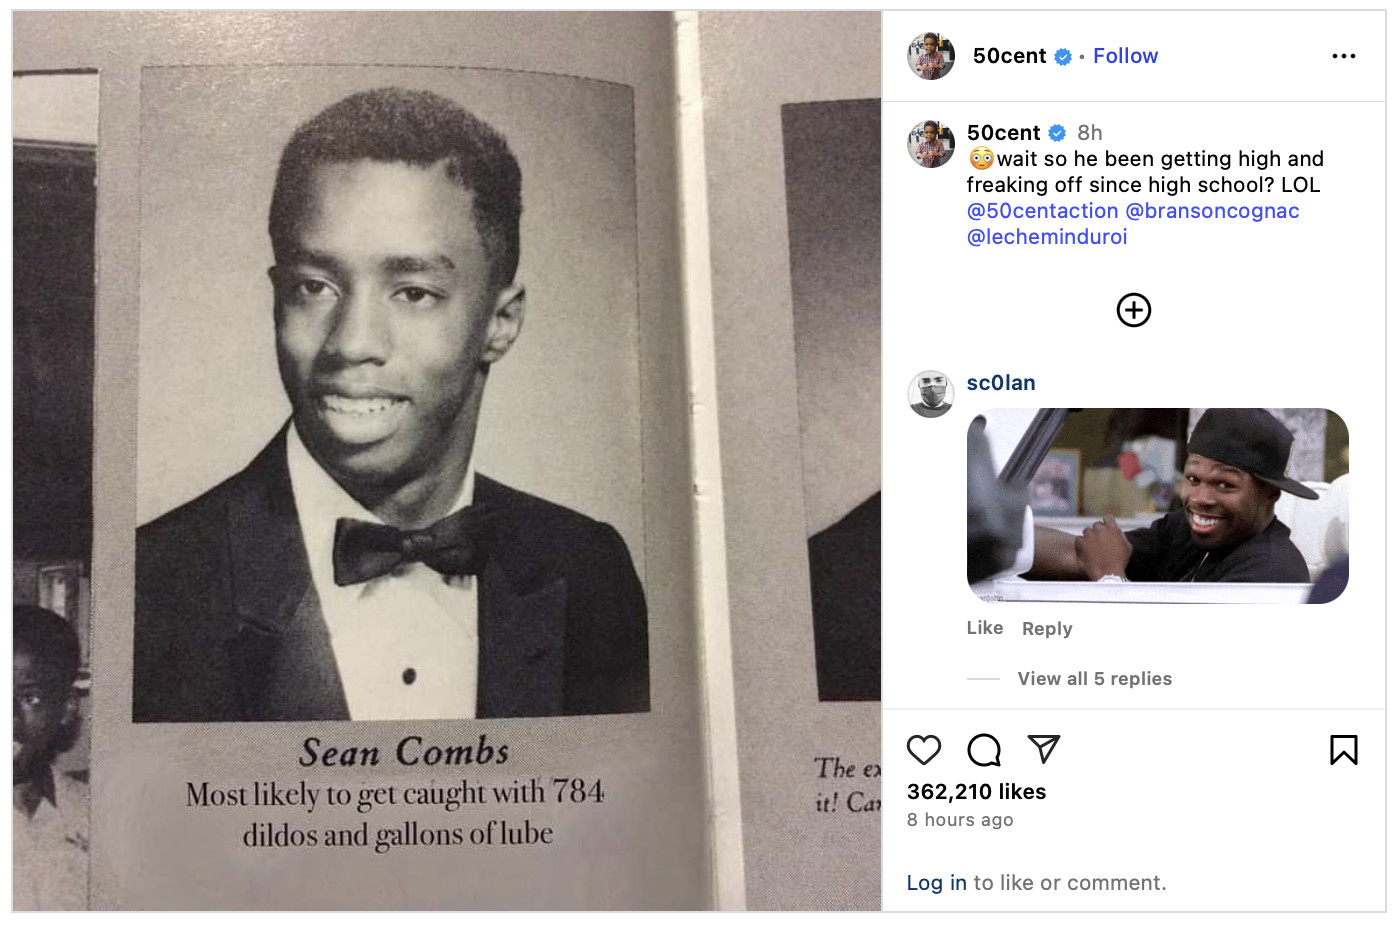Visit the @lechemindurol mention
This screenshot has height=926, width=1396.
click(x=1047, y=237)
